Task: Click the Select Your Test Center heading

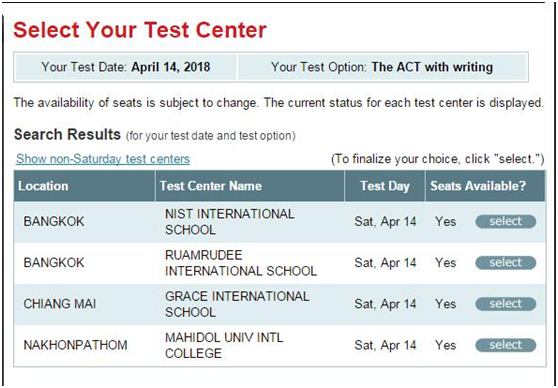Action: click(x=140, y=30)
